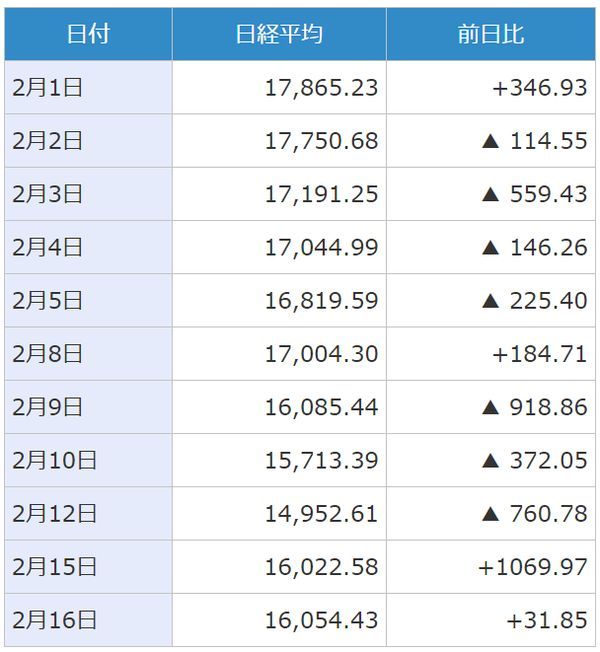Click the 16,819.59 Nikkei value
The image size is (600, 652).
click(321, 301)
